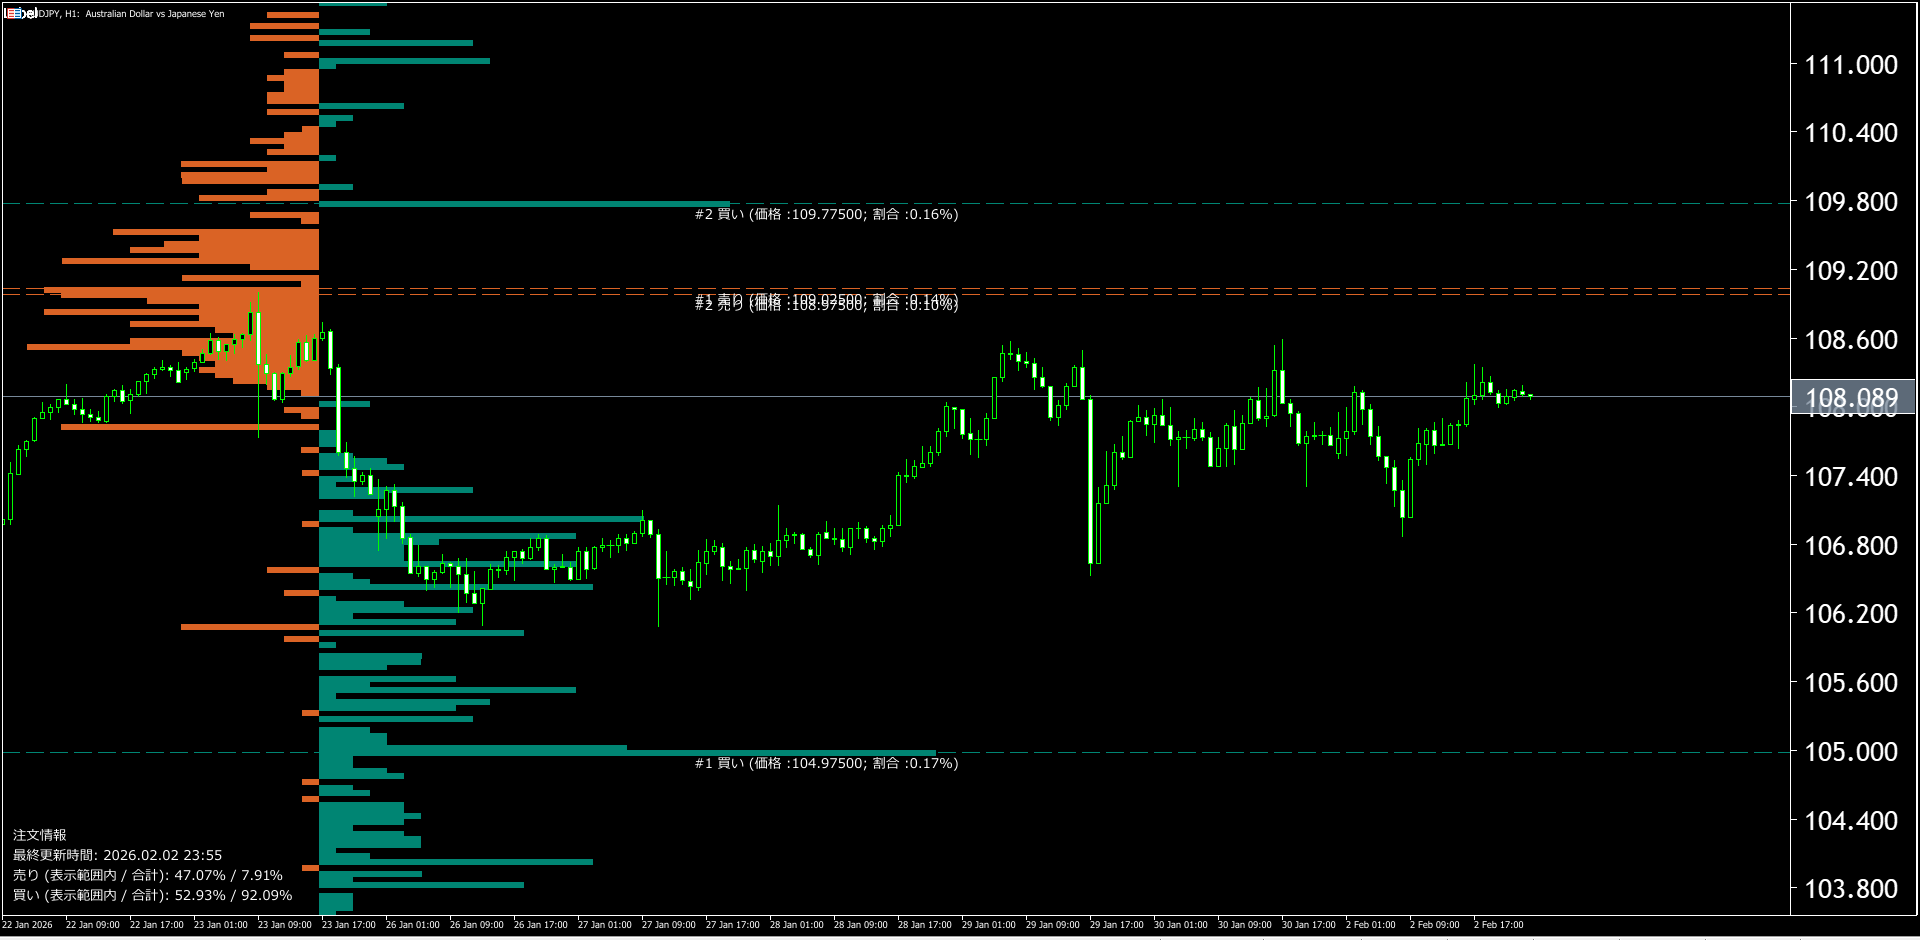This screenshot has width=1920, height=940.
Task: Click the depth-of-market icon at chart corner
Action: pyautogui.click(x=12, y=13)
